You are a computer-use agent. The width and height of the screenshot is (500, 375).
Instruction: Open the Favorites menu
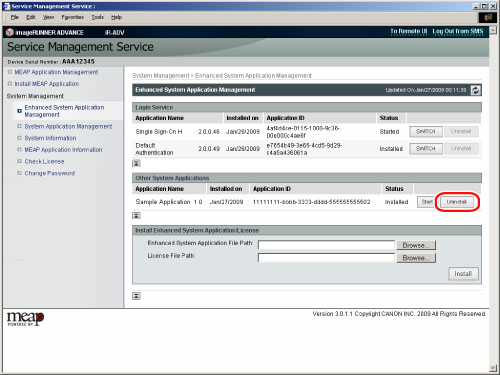[72, 17]
